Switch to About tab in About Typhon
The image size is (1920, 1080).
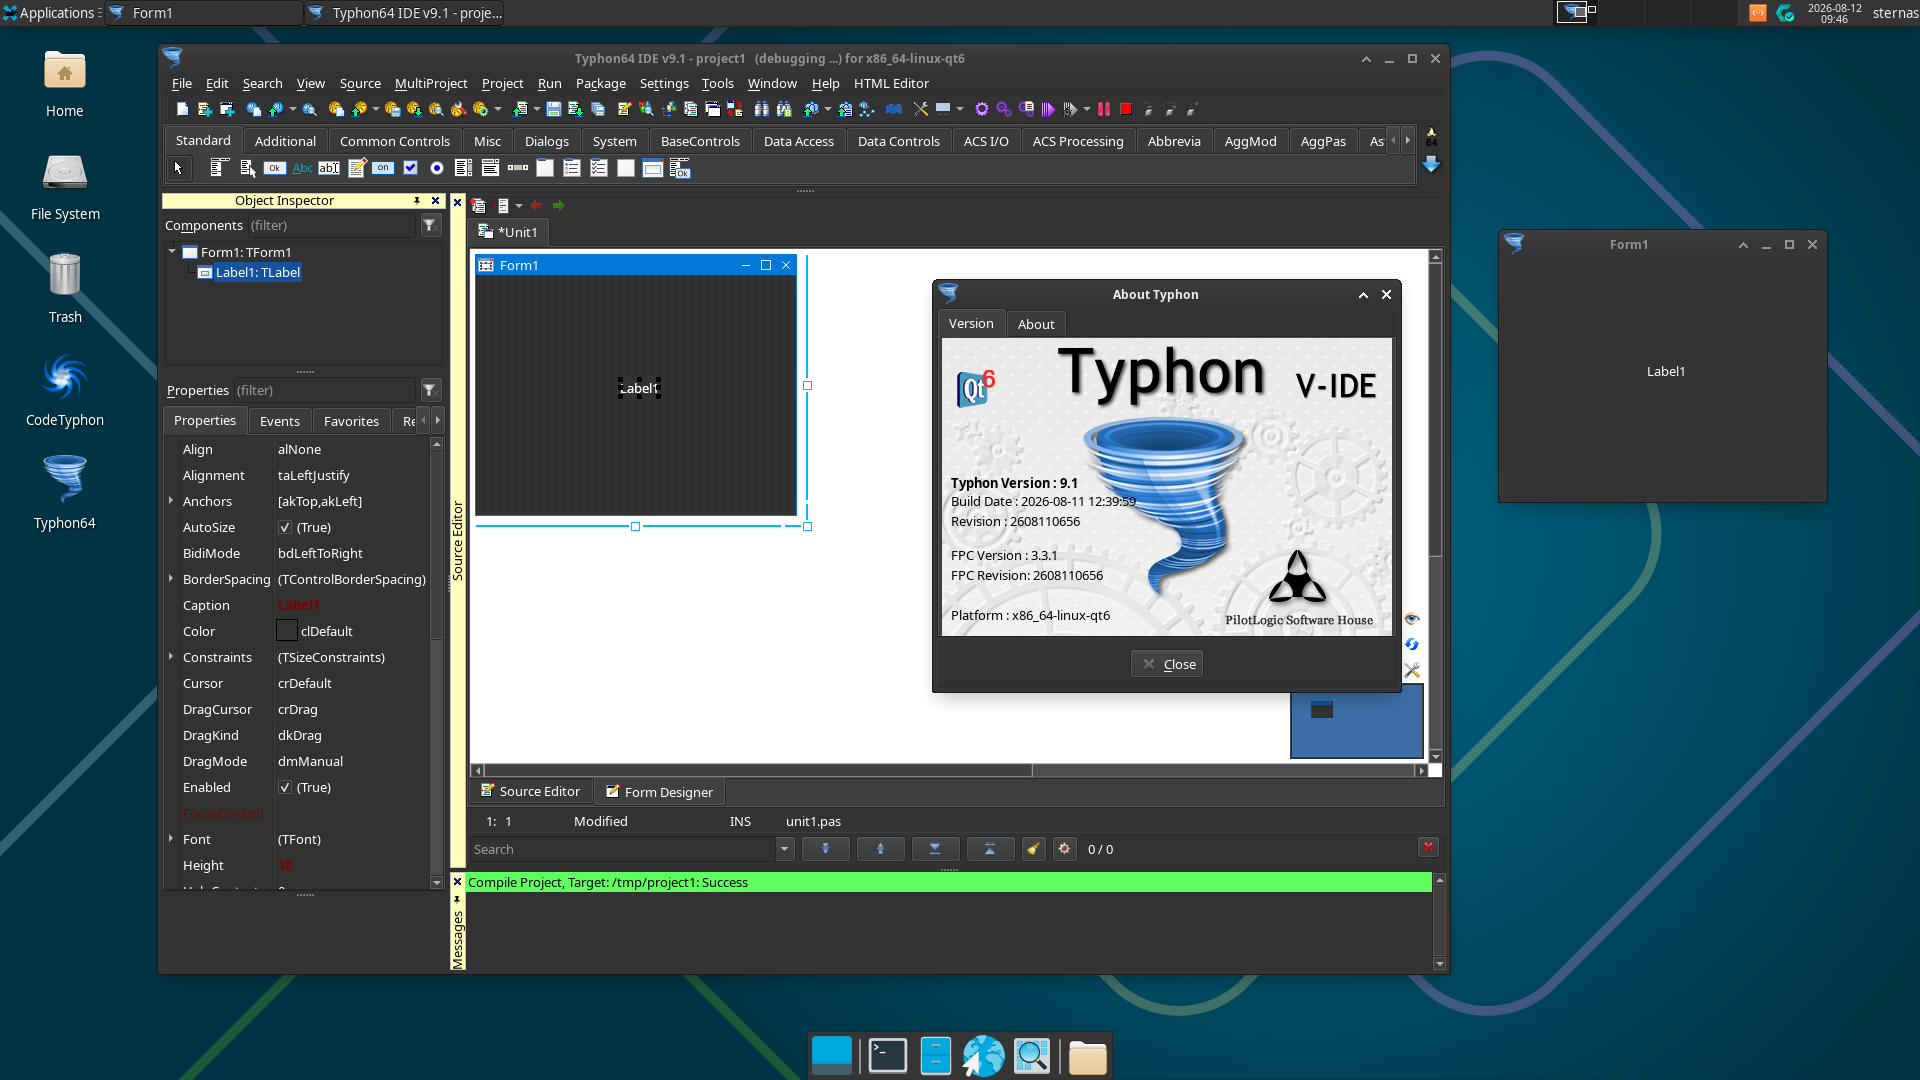coord(1036,324)
